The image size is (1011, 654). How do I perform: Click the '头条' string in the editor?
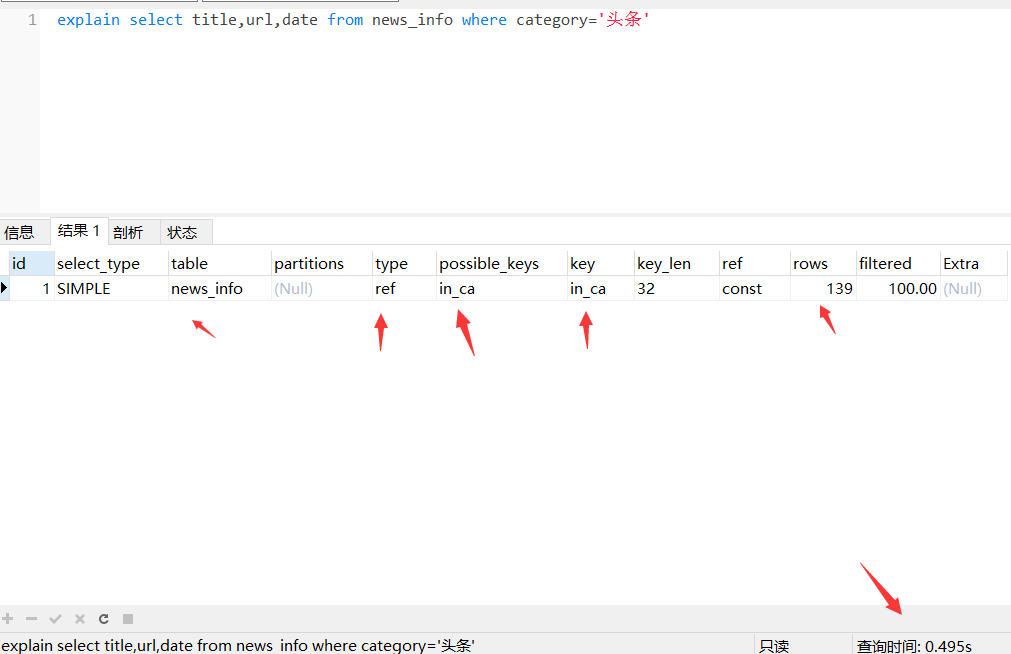click(x=624, y=19)
